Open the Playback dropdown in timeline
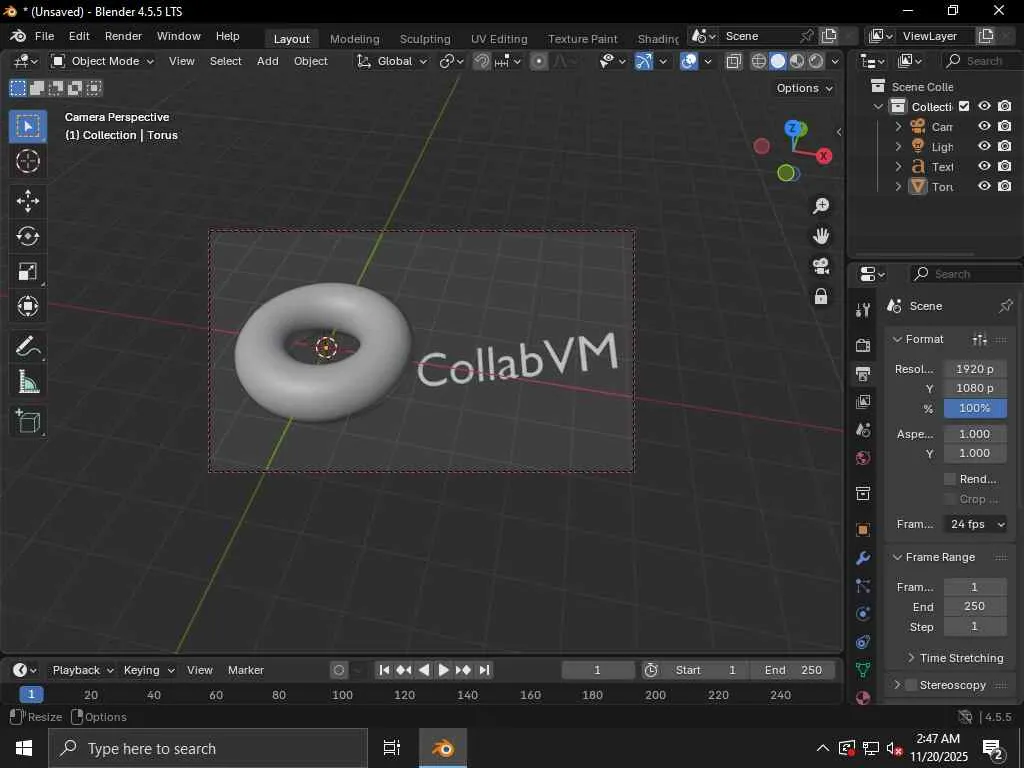Screen dimensions: 1024x768 tap(82, 670)
